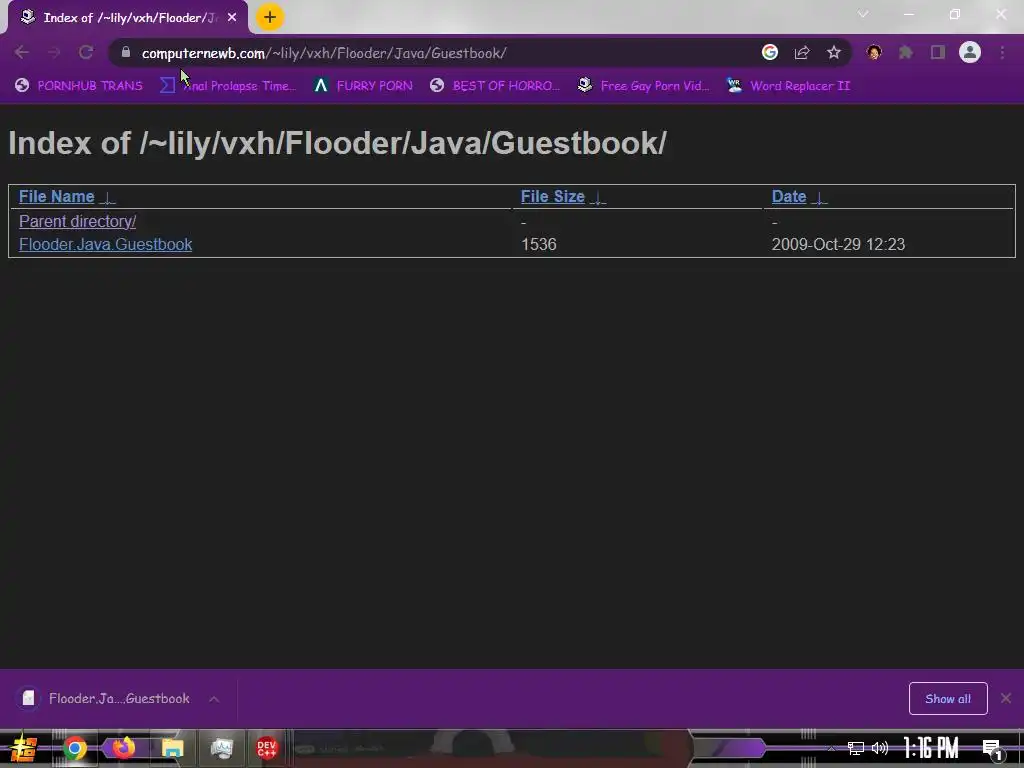Click the Index of page heading
Image resolution: width=1024 pixels, height=768 pixels.
pos(337,143)
